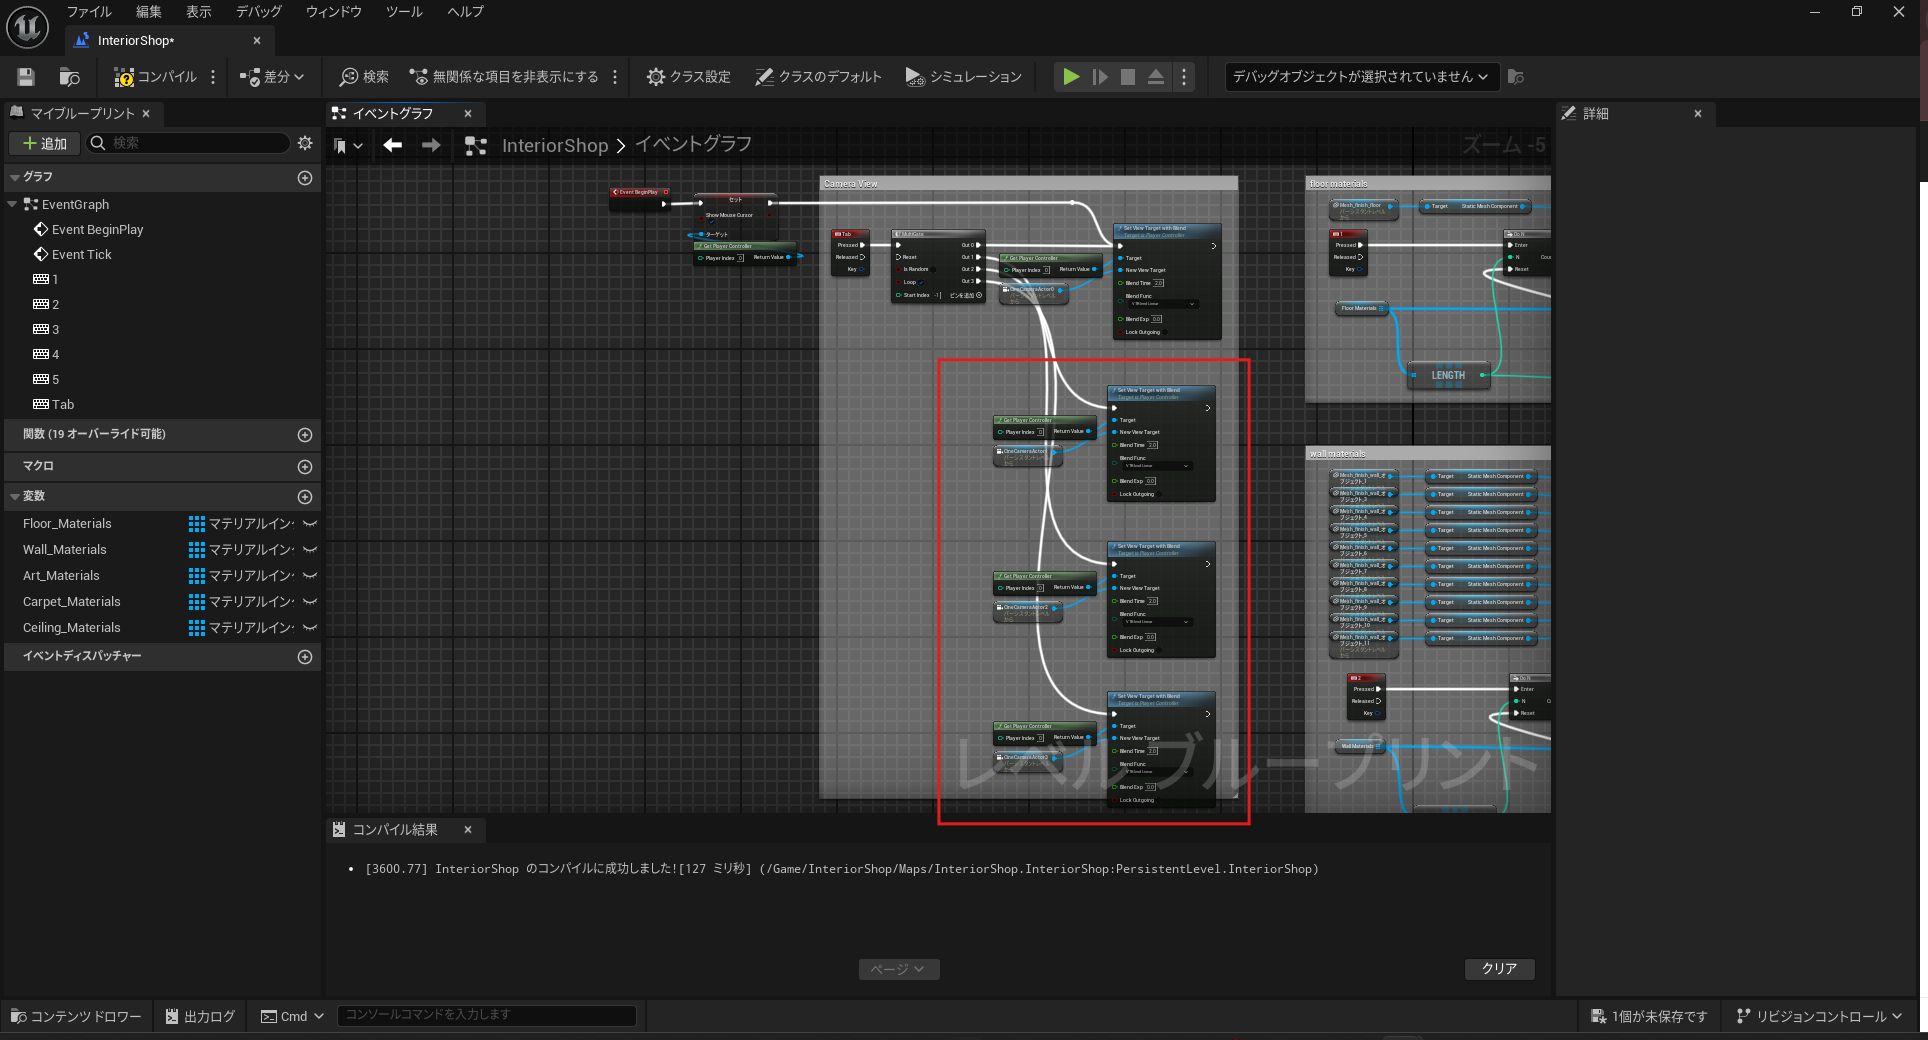Open My Blueprint panel settings gear
The image size is (1928, 1040).
coord(305,143)
